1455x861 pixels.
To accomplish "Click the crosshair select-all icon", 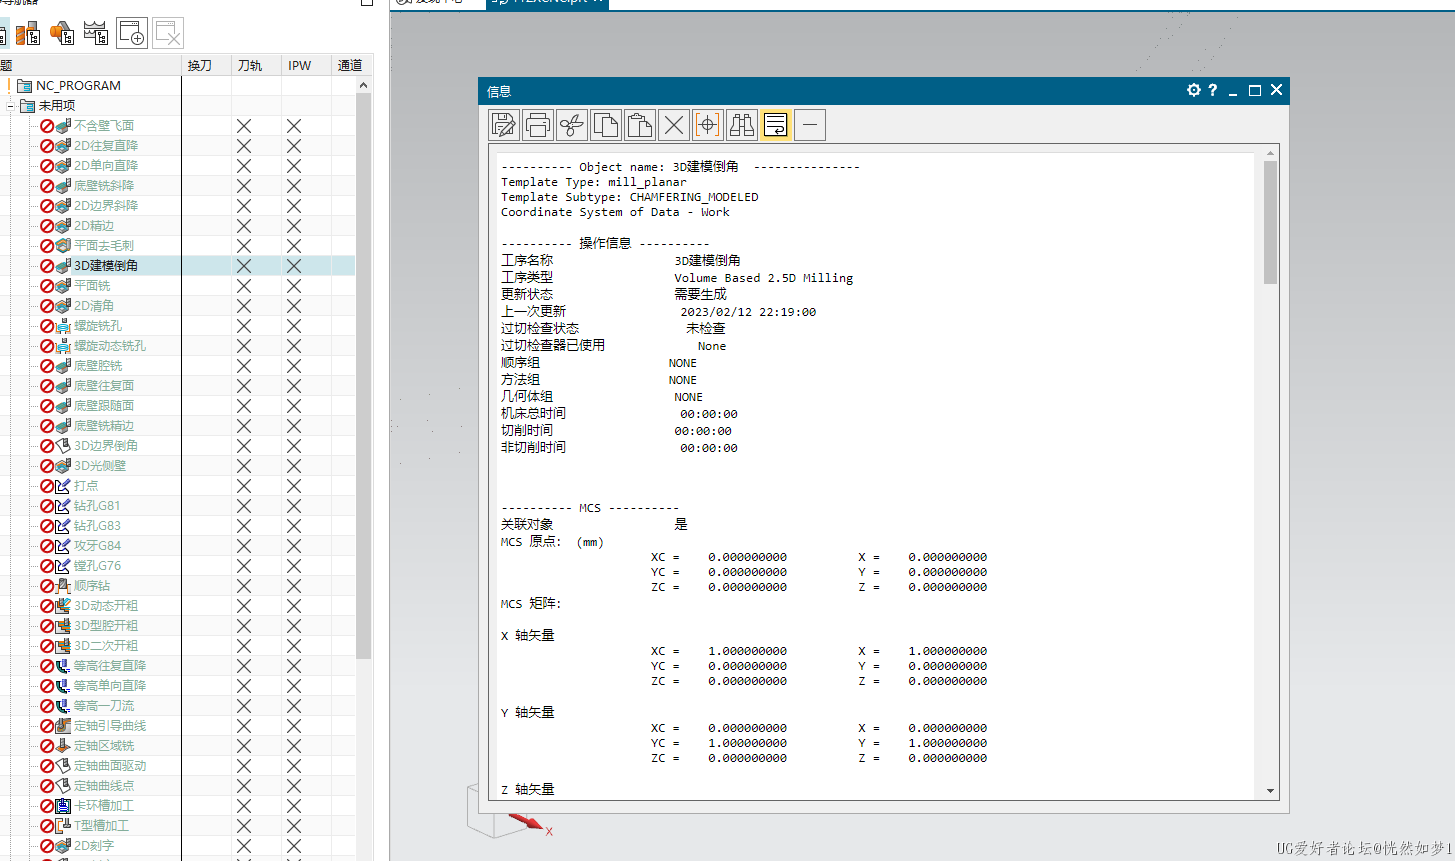I will click(x=708, y=125).
